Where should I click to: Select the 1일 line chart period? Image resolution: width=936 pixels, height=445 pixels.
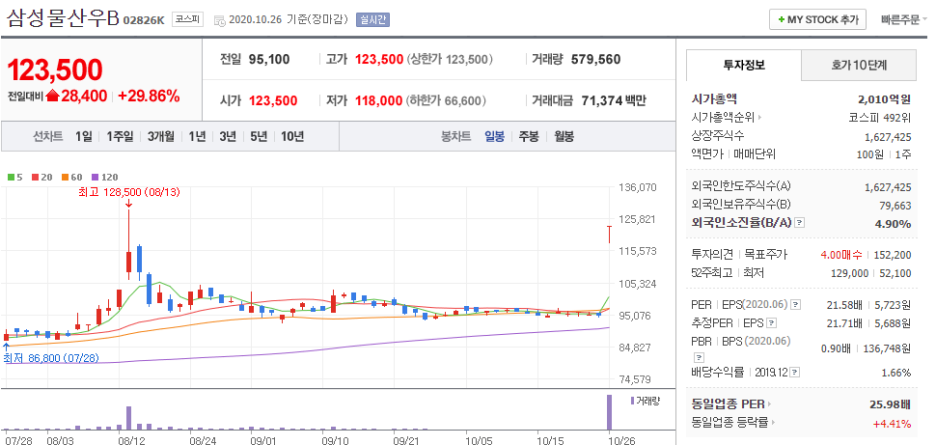[84, 137]
